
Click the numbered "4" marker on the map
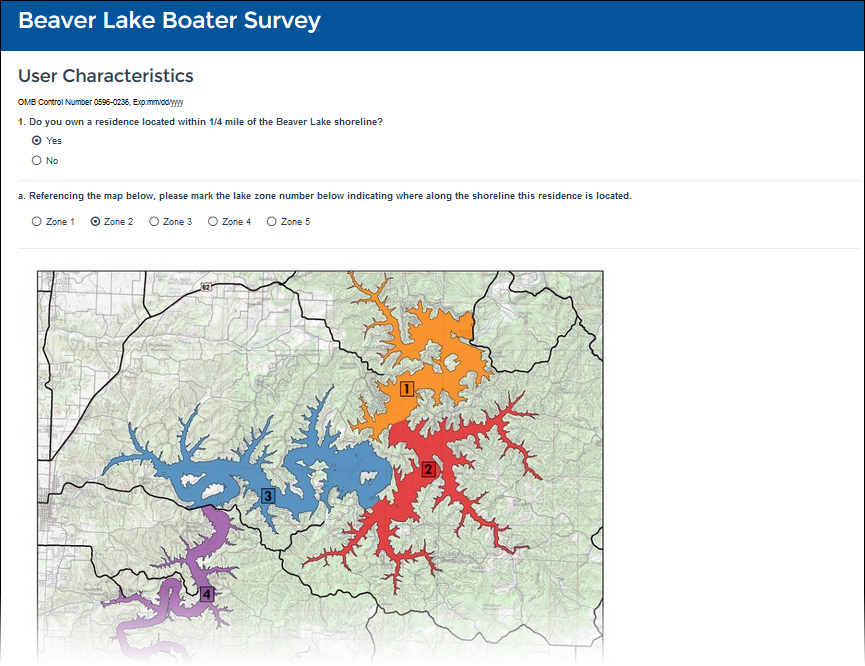click(x=207, y=594)
